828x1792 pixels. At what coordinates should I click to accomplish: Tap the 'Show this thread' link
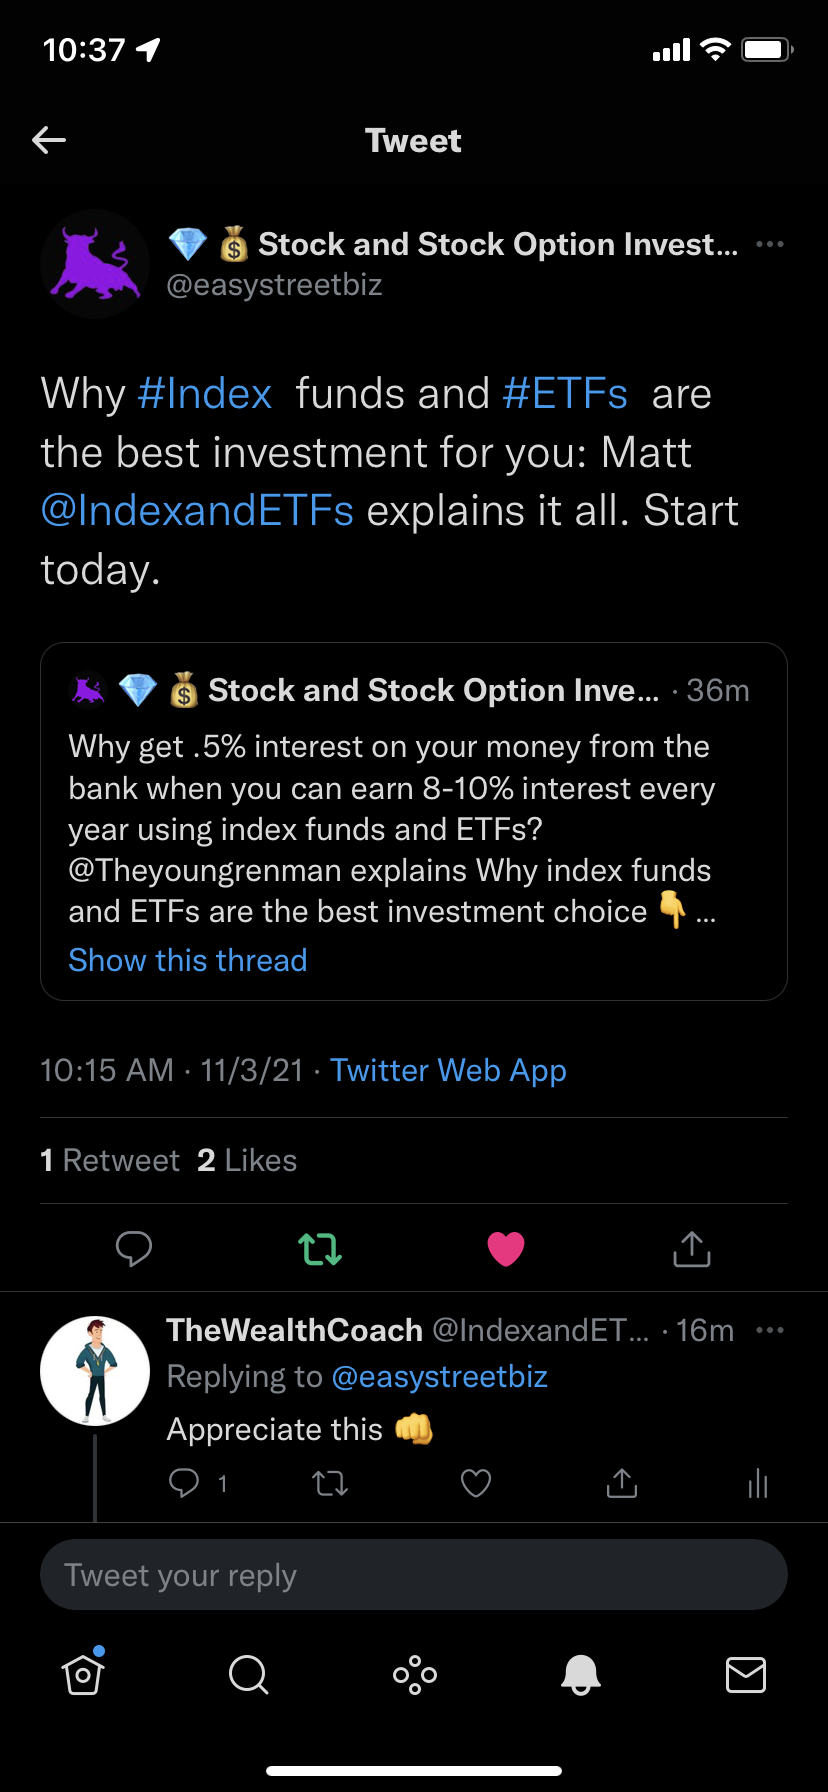click(x=188, y=960)
